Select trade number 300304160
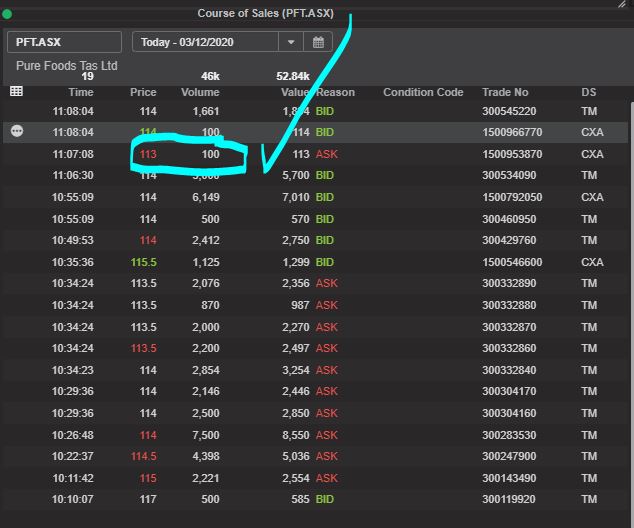The height and width of the screenshot is (528, 634). (x=509, y=413)
